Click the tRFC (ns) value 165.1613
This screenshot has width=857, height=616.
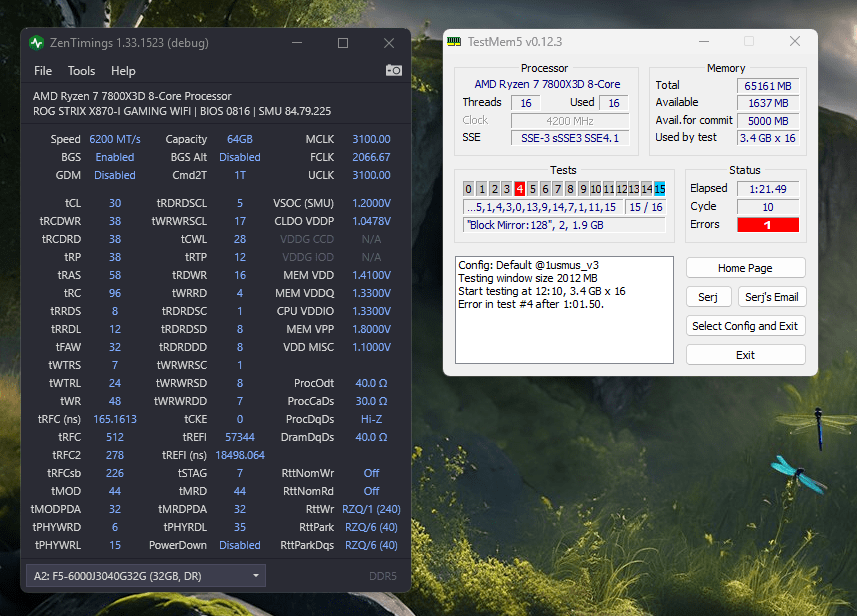pos(115,419)
